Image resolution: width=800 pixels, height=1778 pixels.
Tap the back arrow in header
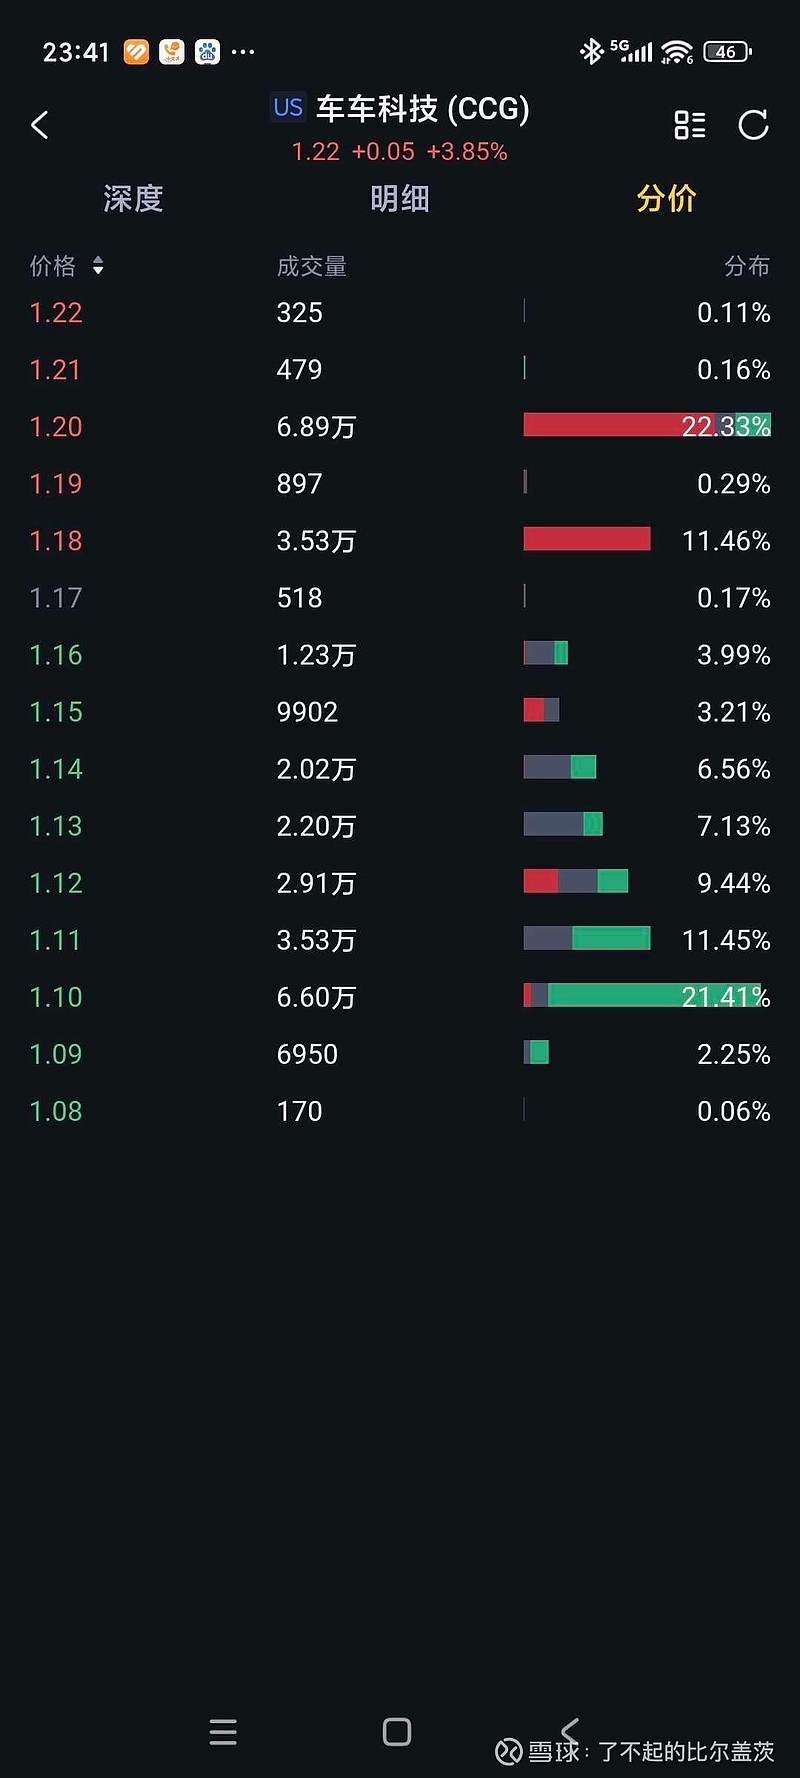pyautogui.click(x=40, y=126)
